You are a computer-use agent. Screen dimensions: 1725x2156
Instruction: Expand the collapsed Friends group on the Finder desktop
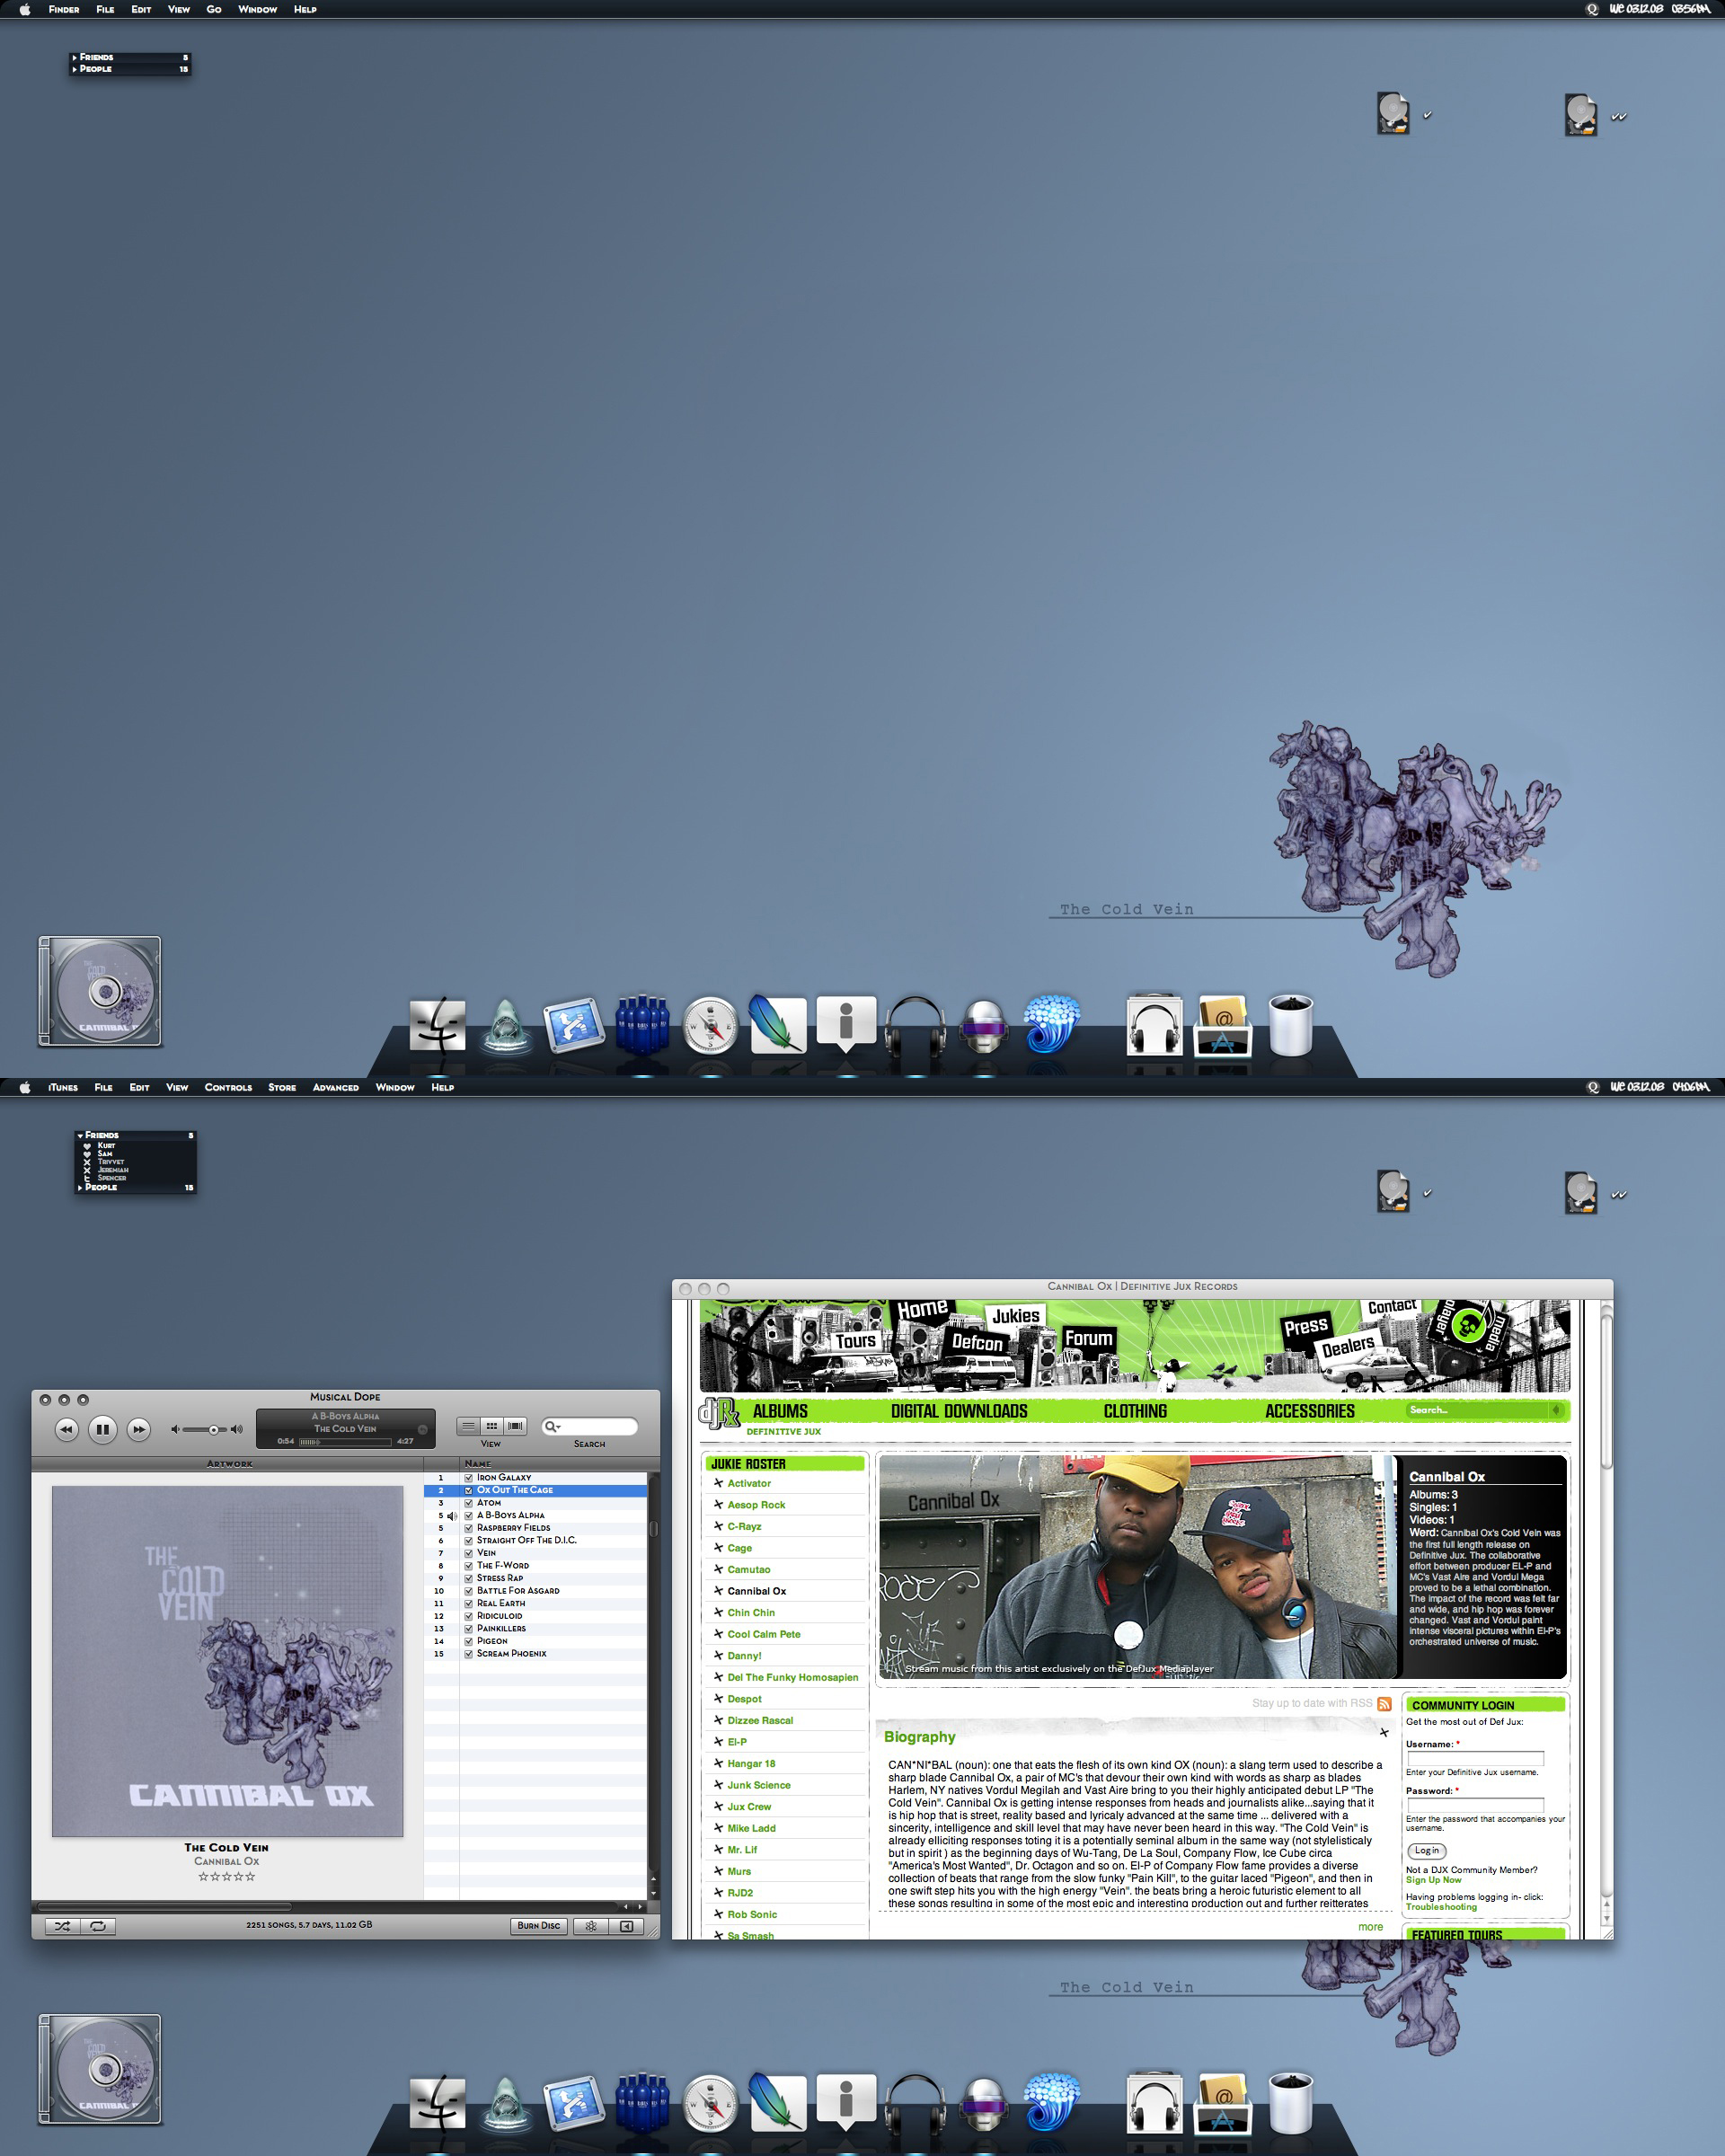(x=75, y=58)
